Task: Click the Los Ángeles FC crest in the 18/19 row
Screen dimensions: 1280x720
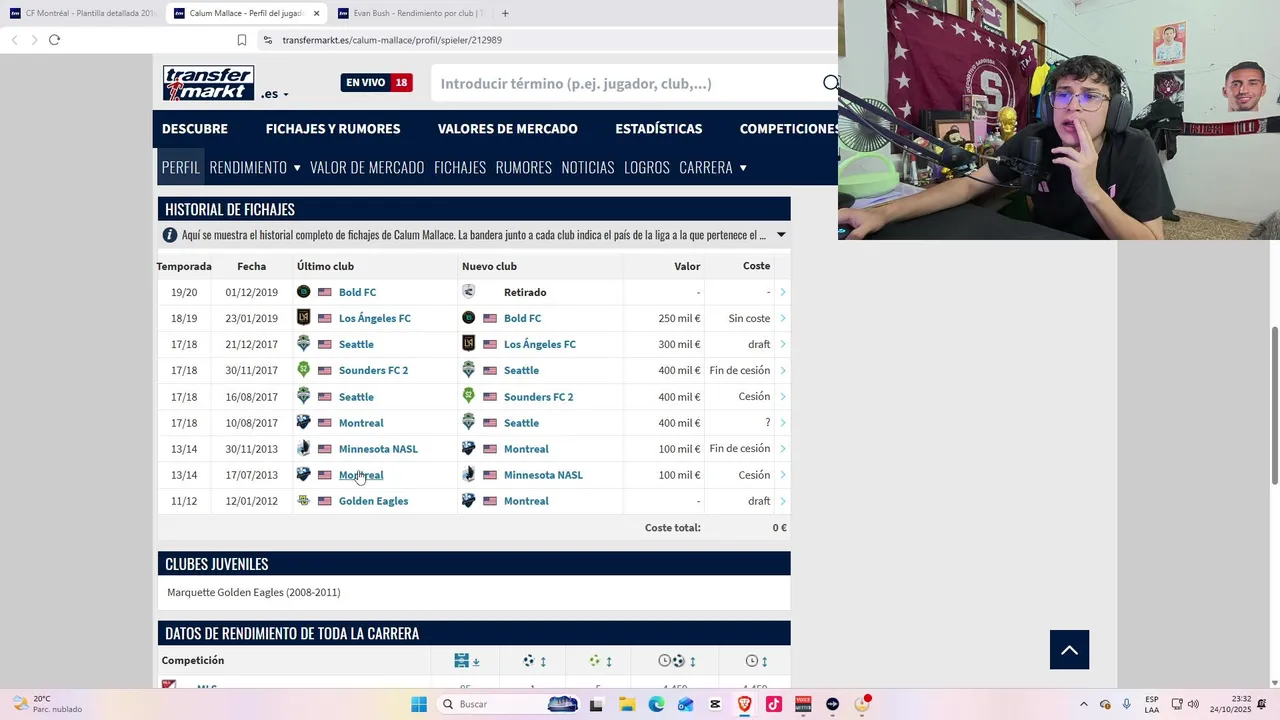Action: point(304,318)
